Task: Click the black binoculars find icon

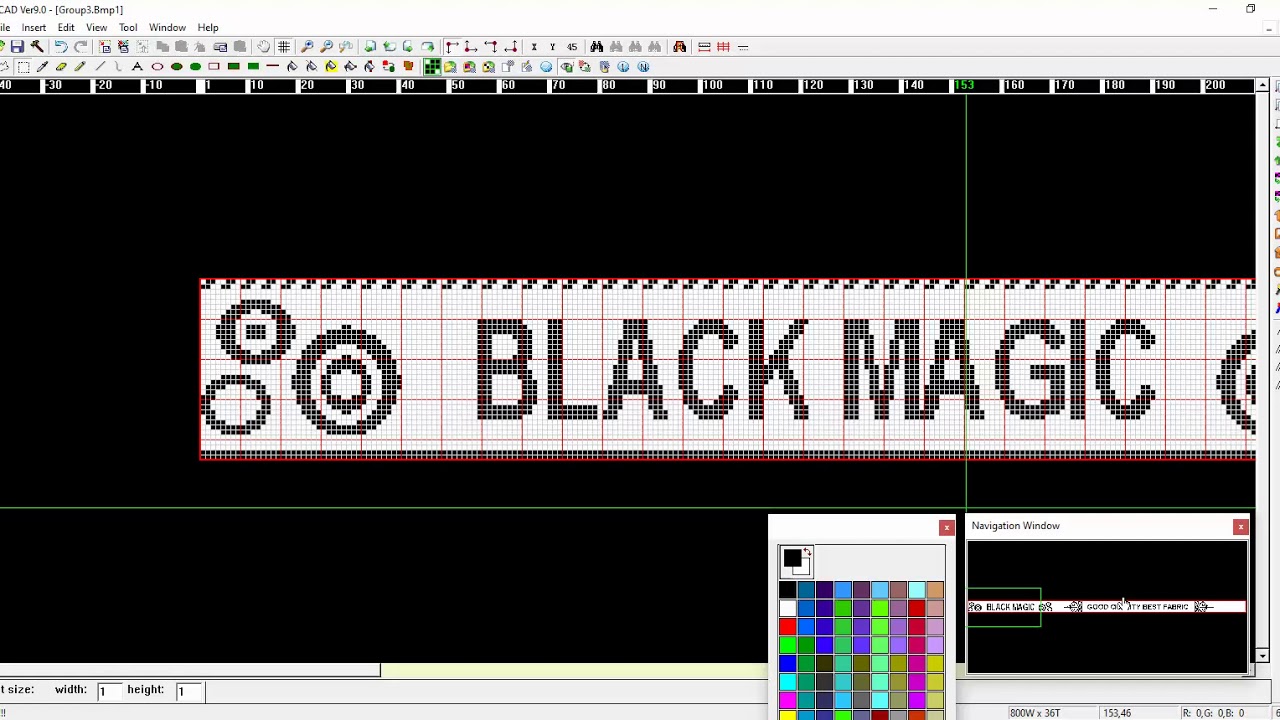Action: pyautogui.click(x=597, y=47)
